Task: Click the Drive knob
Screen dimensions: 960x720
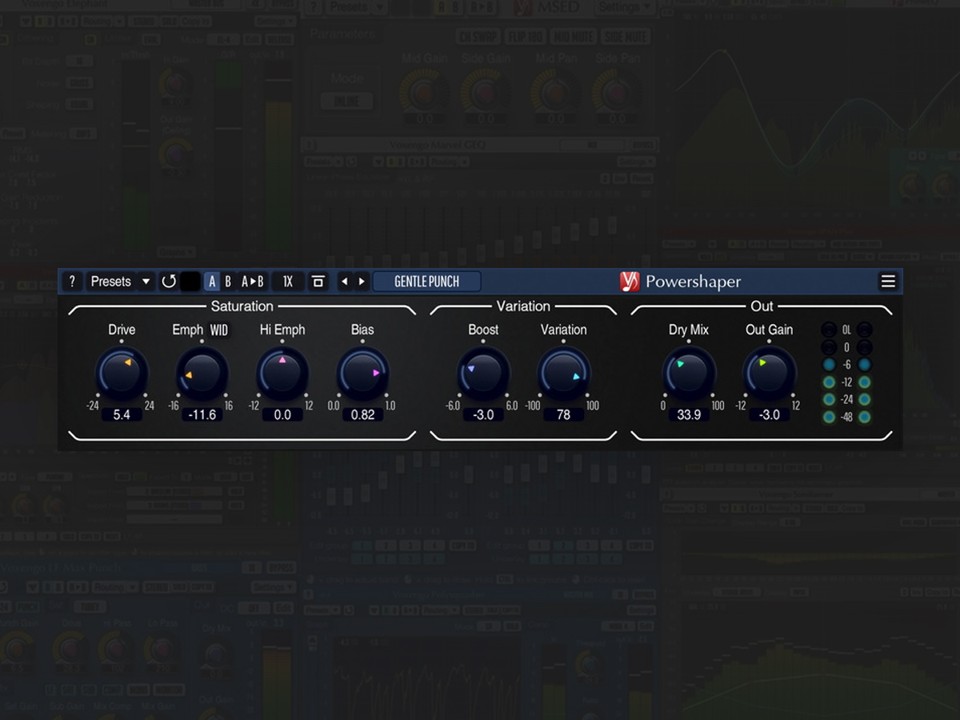Action: (x=121, y=373)
